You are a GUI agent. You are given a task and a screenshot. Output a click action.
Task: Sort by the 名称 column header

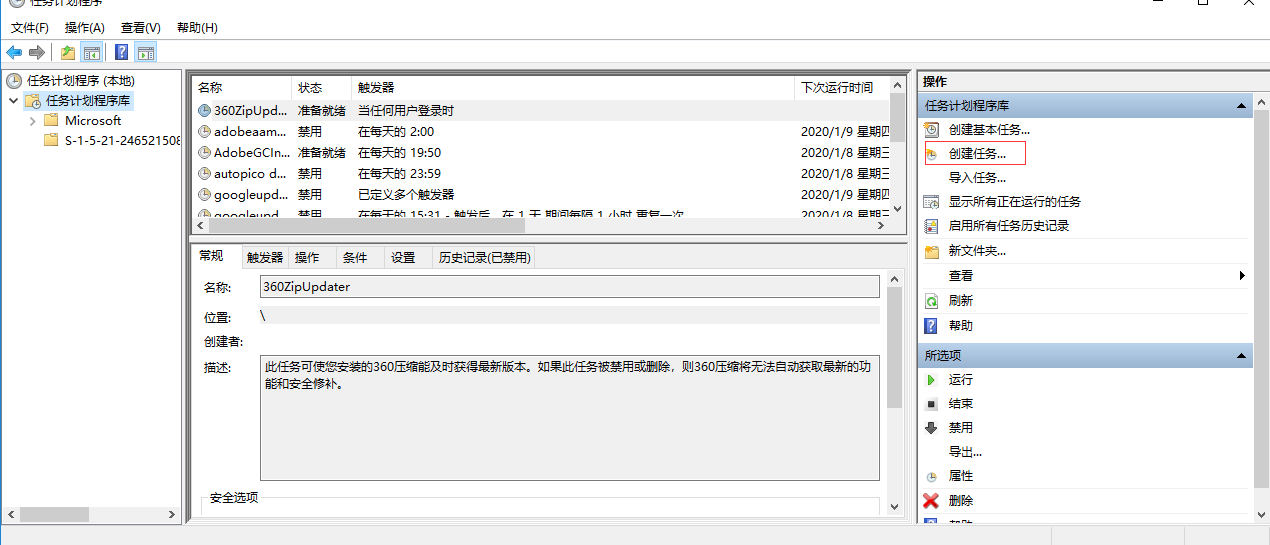coord(241,88)
